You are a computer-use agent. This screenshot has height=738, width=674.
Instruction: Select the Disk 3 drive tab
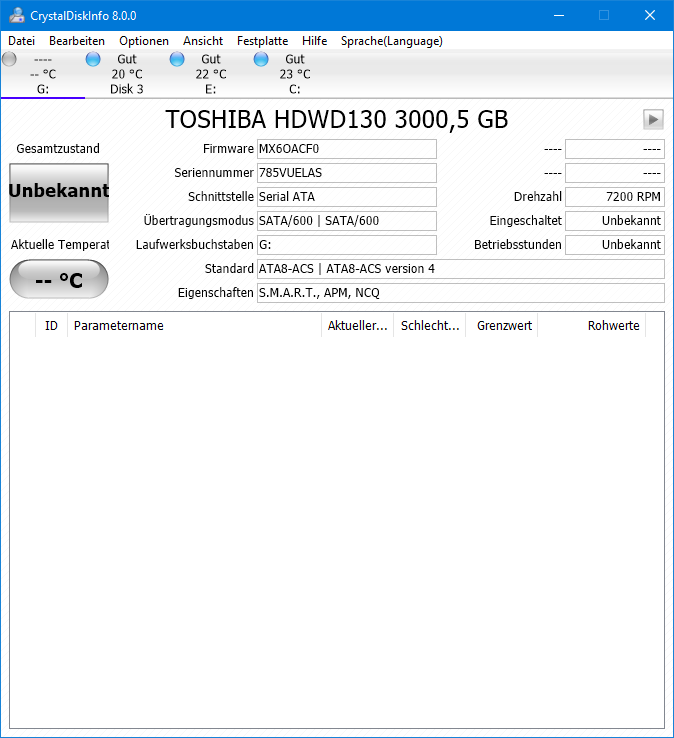[127, 74]
